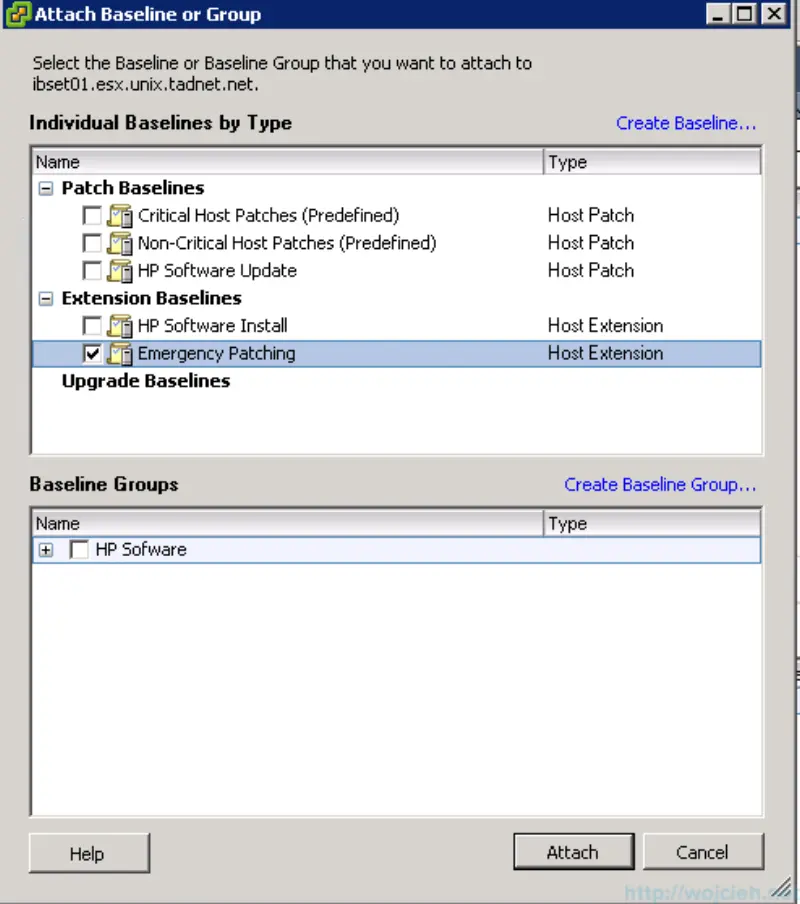Click the Attach button
Screen dimensions: 800x904
tap(573, 851)
